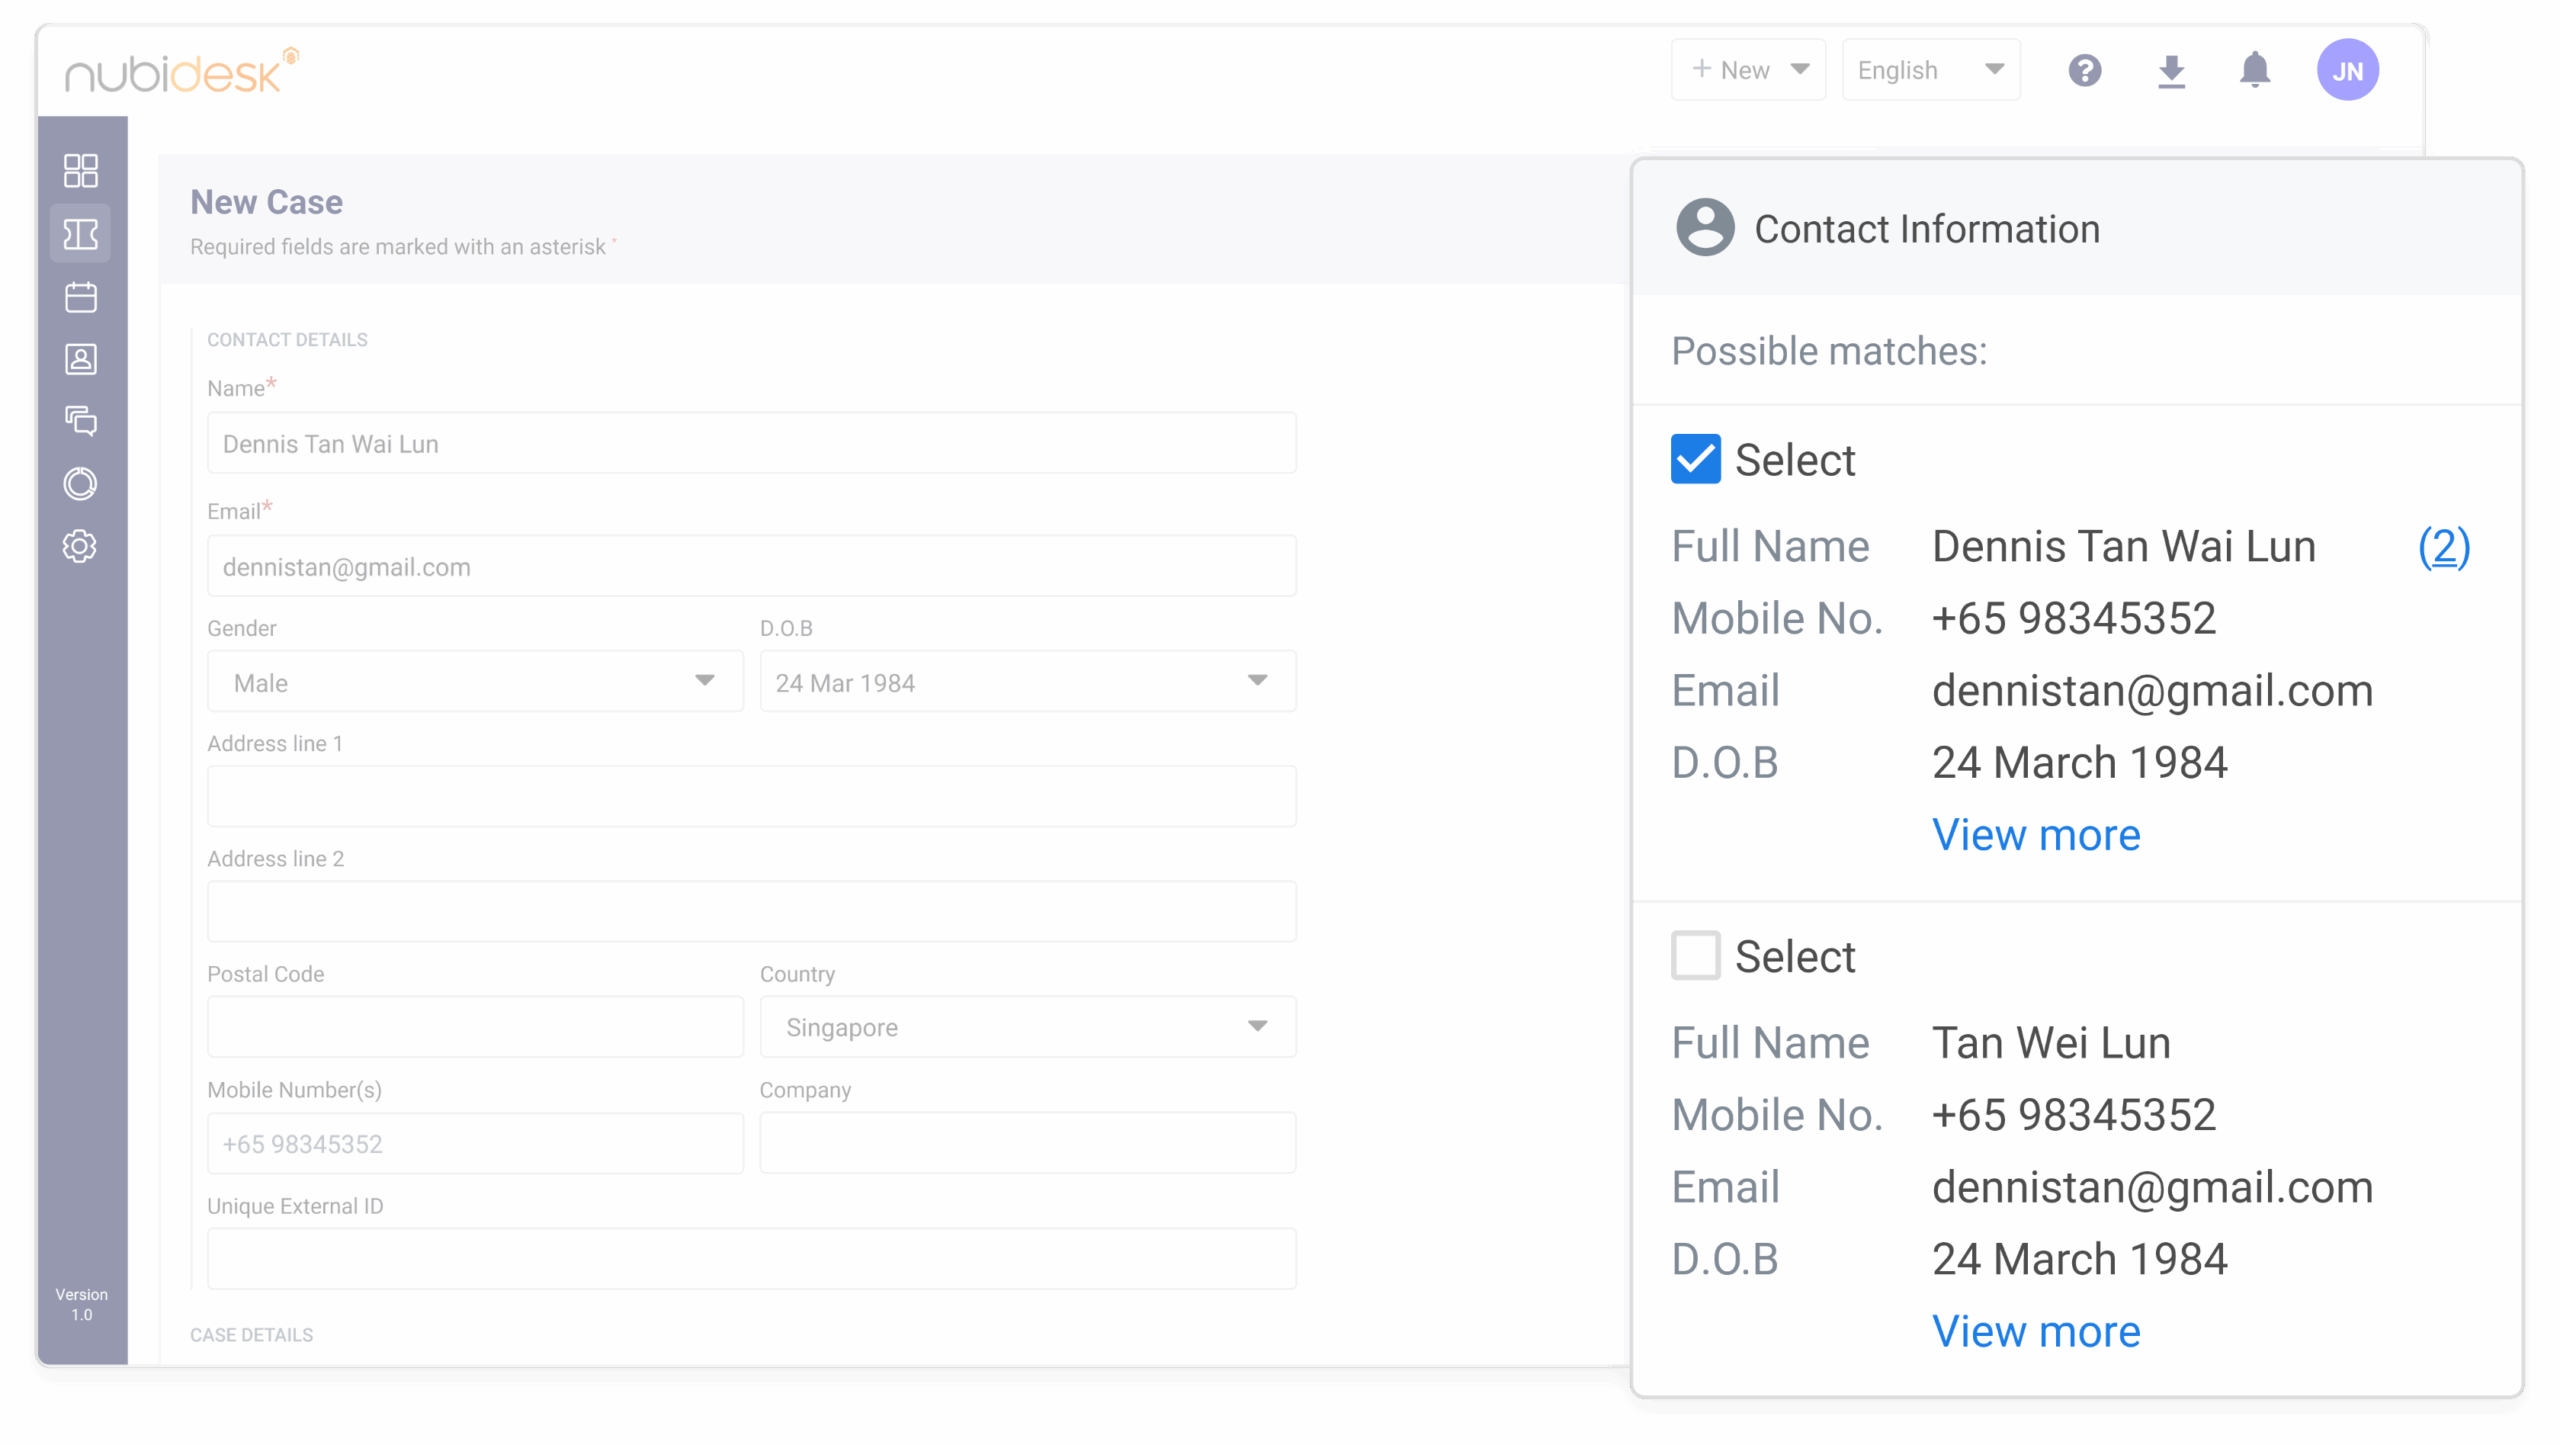
Task: Expand the Gender dropdown showing Male
Action: [x=475, y=682]
